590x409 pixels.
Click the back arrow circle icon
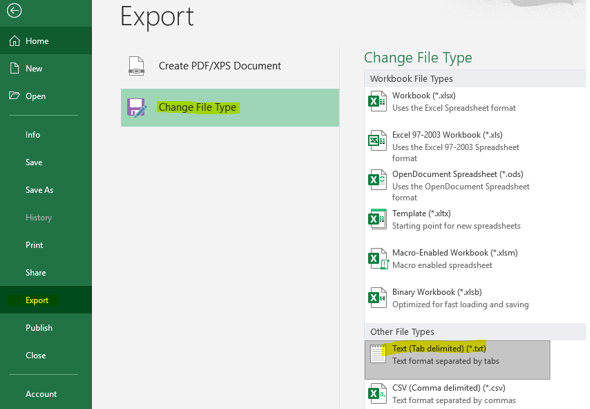(14, 11)
